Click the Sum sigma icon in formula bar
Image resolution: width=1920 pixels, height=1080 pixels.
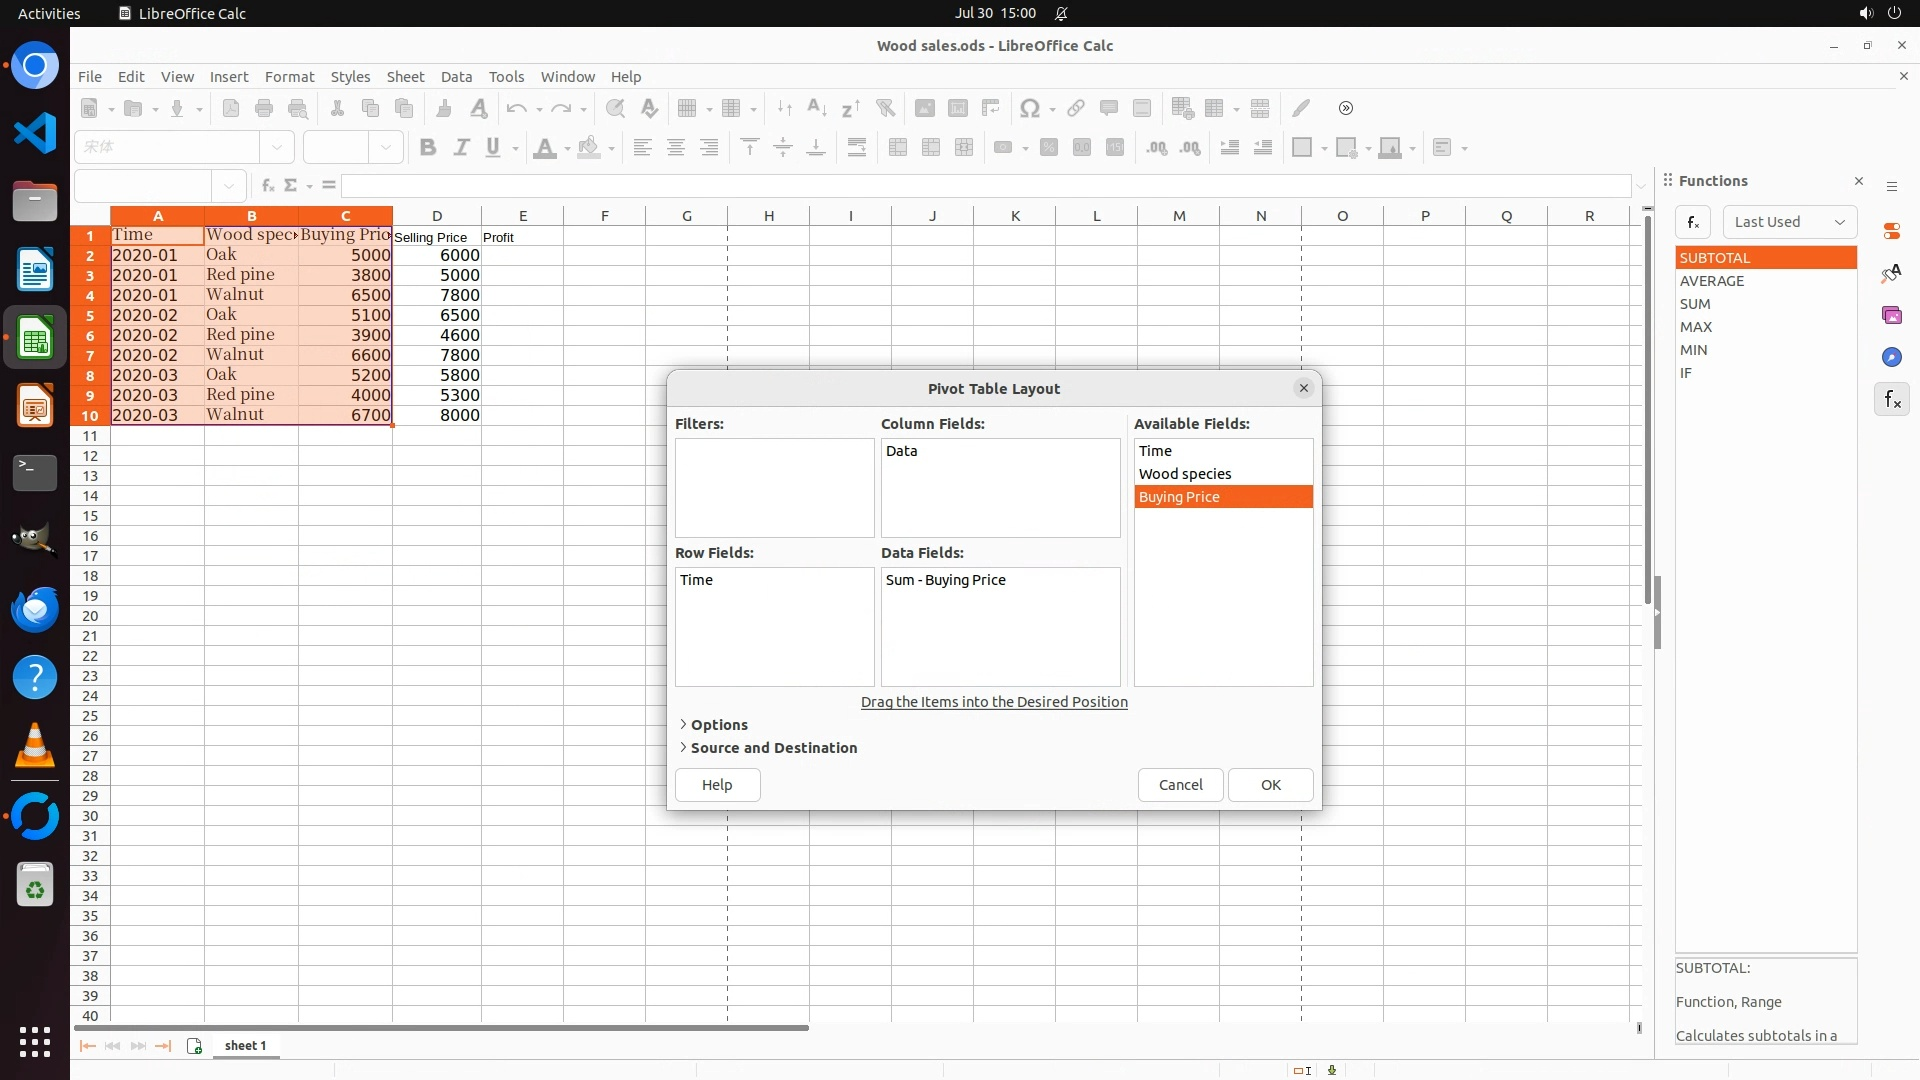point(291,185)
